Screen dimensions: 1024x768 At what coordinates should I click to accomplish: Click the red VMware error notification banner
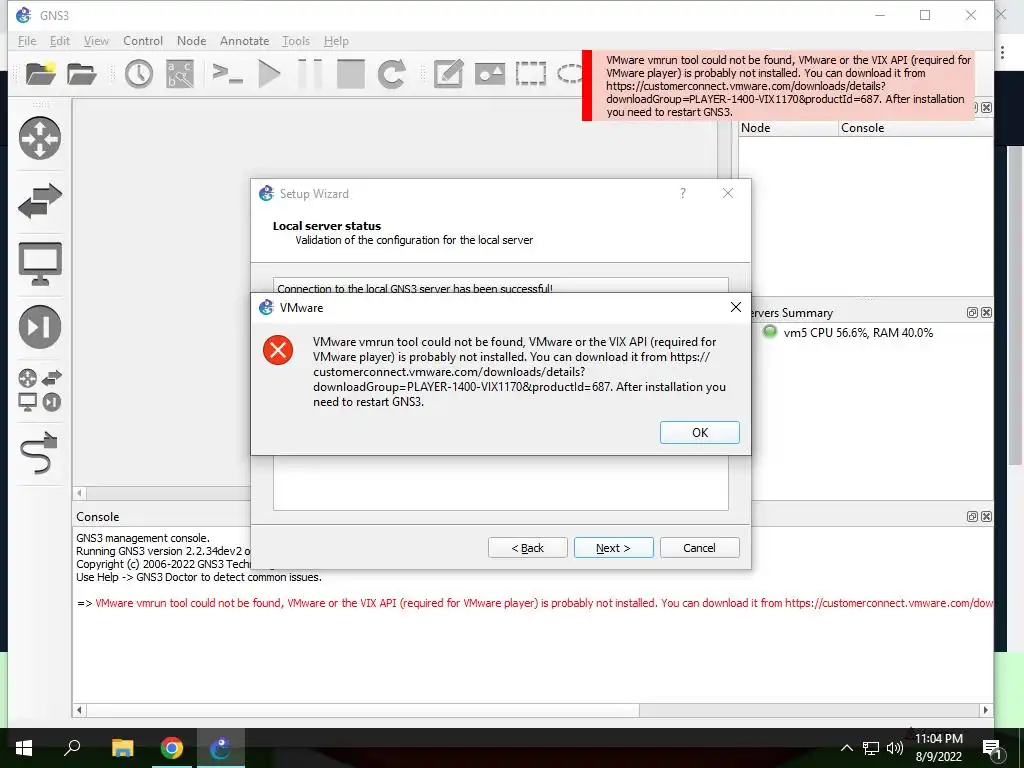(x=778, y=86)
